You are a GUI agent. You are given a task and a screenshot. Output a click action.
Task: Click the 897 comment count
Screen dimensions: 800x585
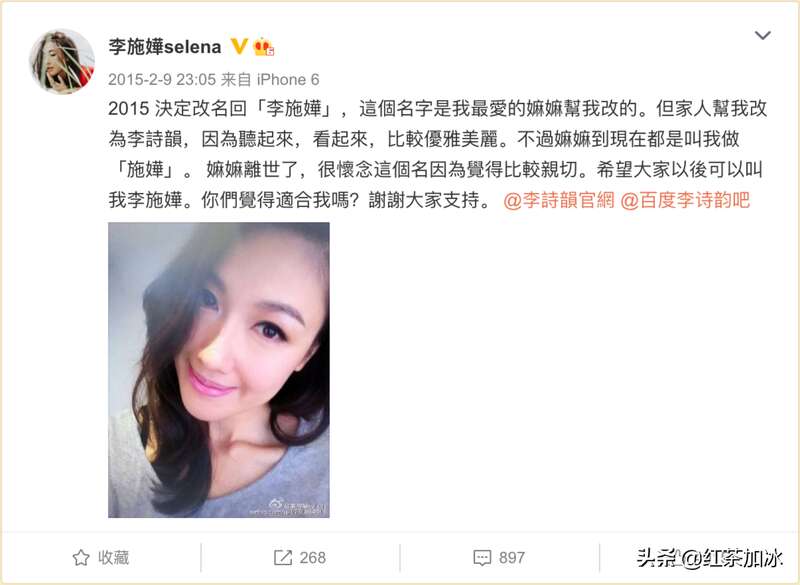(x=512, y=557)
